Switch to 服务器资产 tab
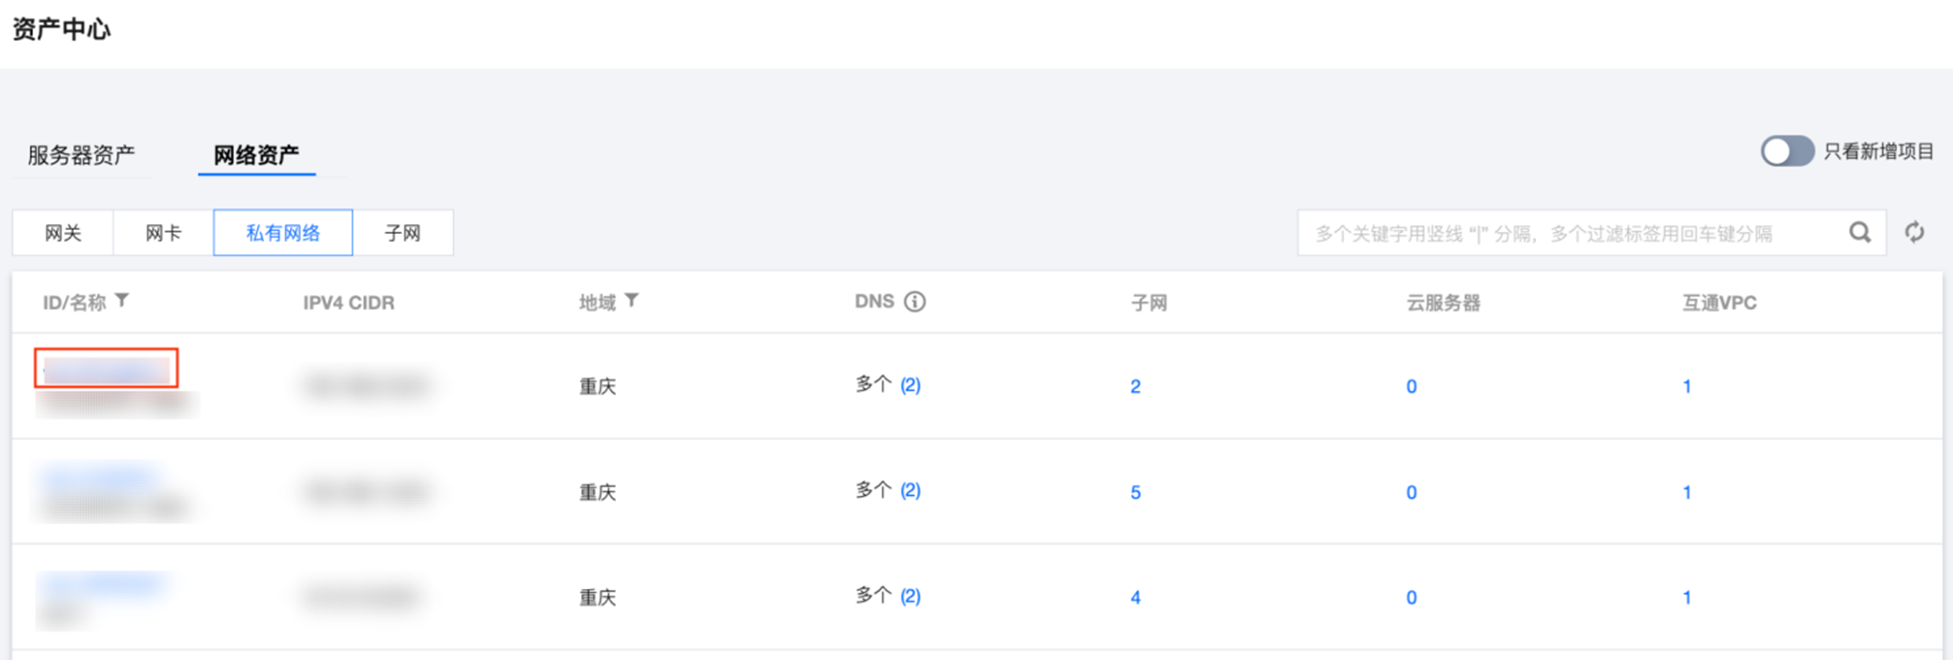Viewport: 1953px width, 660px height. coord(81,155)
